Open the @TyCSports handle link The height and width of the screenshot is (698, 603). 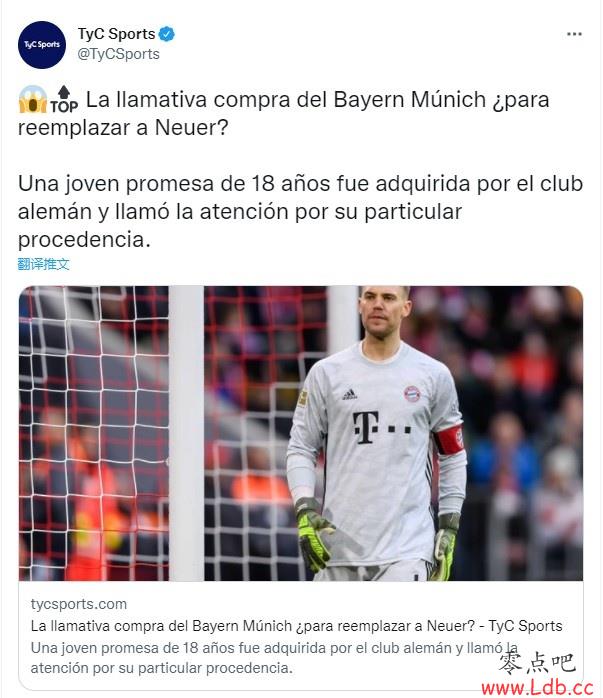tap(118, 54)
